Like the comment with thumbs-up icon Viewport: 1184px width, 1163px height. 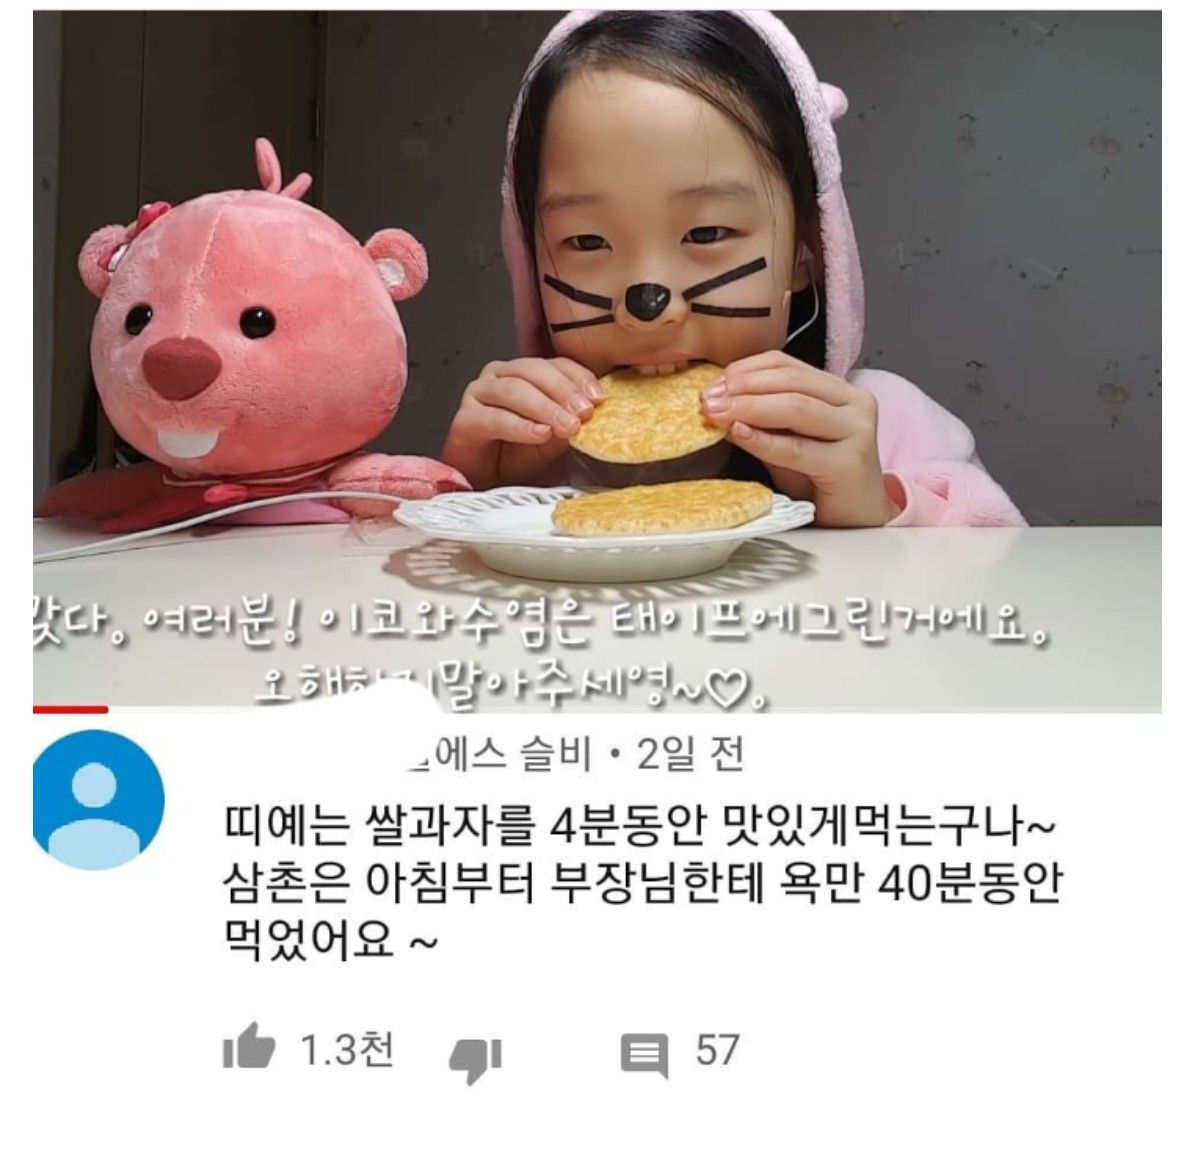click(248, 1047)
